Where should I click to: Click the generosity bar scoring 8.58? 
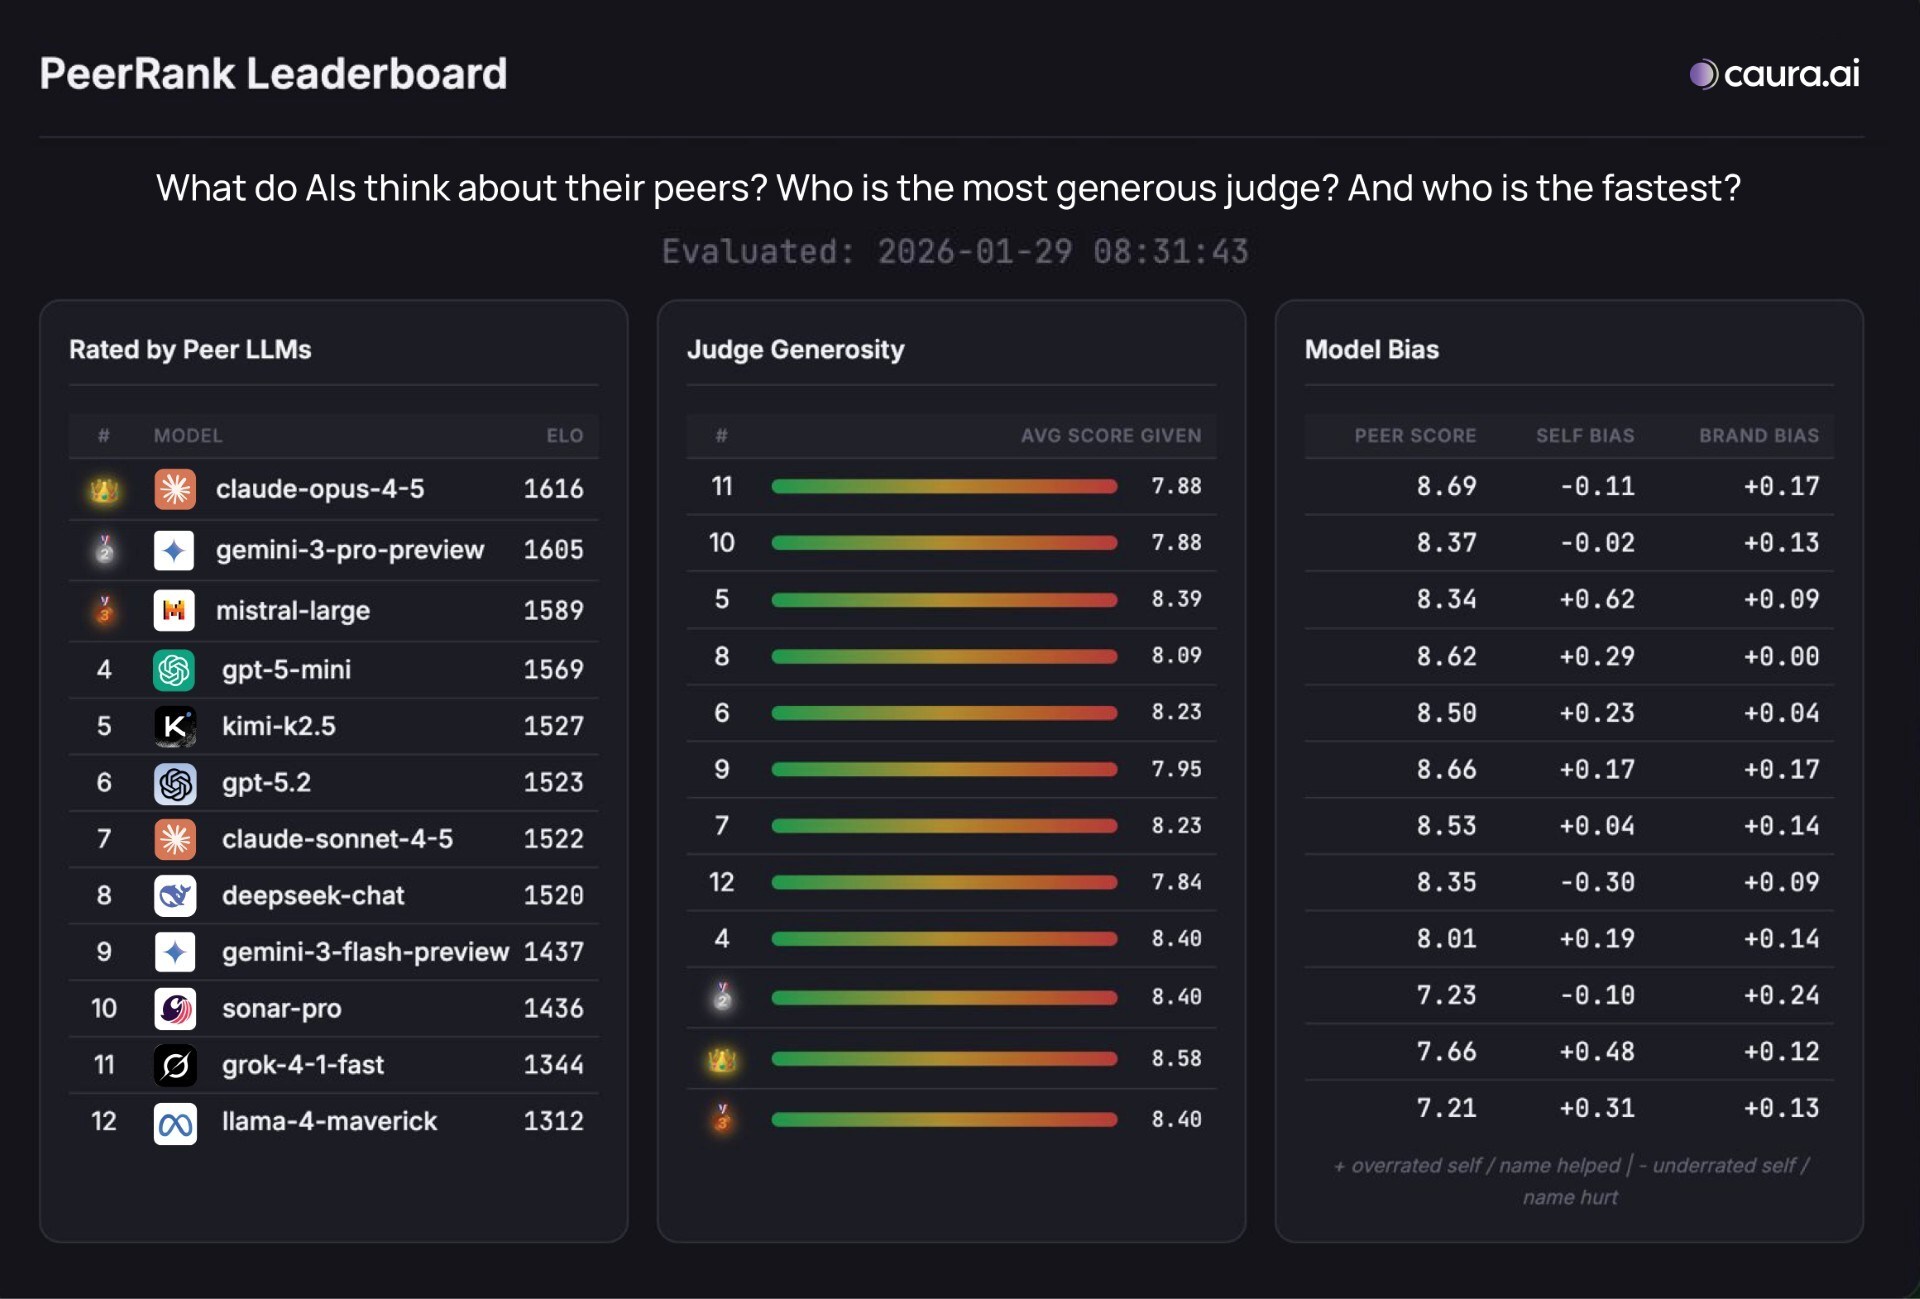pos(944,1059)
